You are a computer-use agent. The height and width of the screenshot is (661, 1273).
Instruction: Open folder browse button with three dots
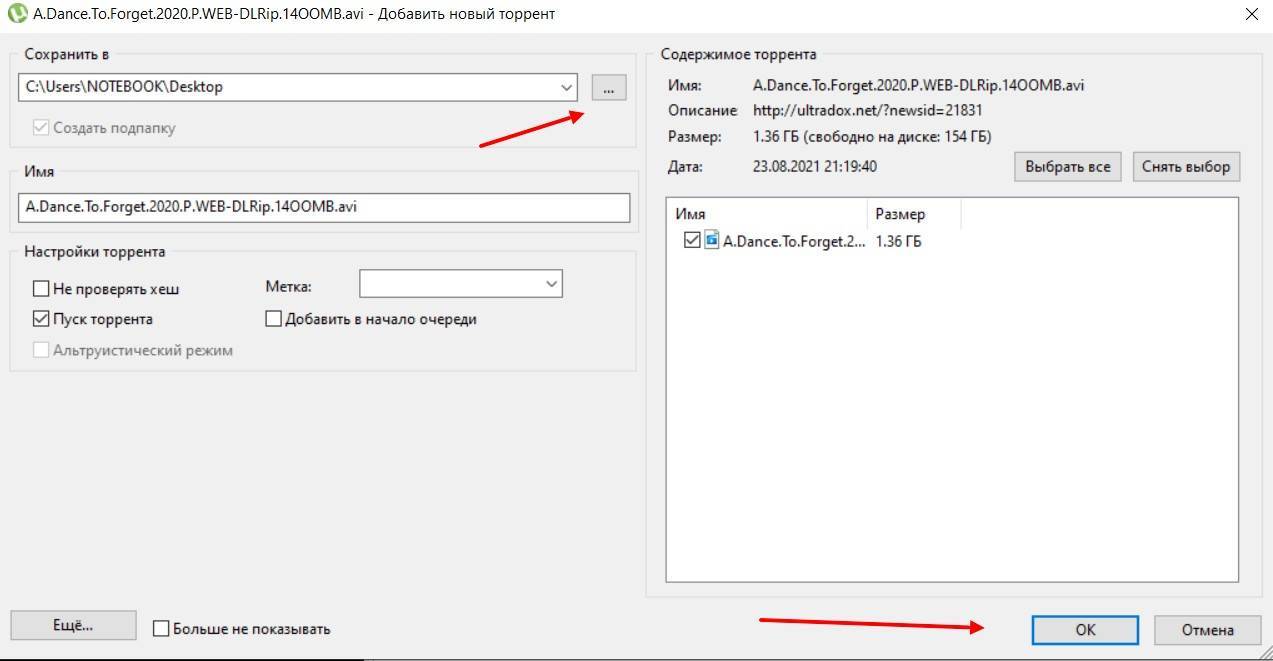(608, 88)
